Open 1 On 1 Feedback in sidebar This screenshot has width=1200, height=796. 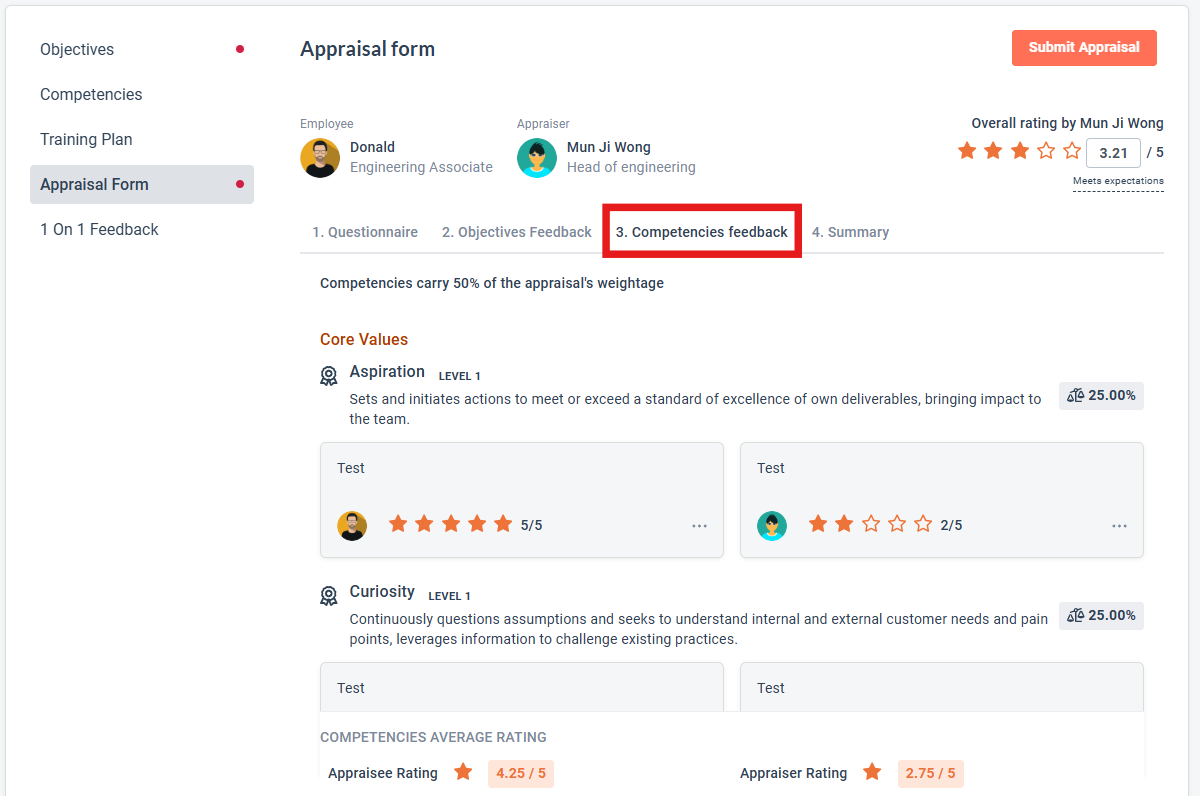99,229
